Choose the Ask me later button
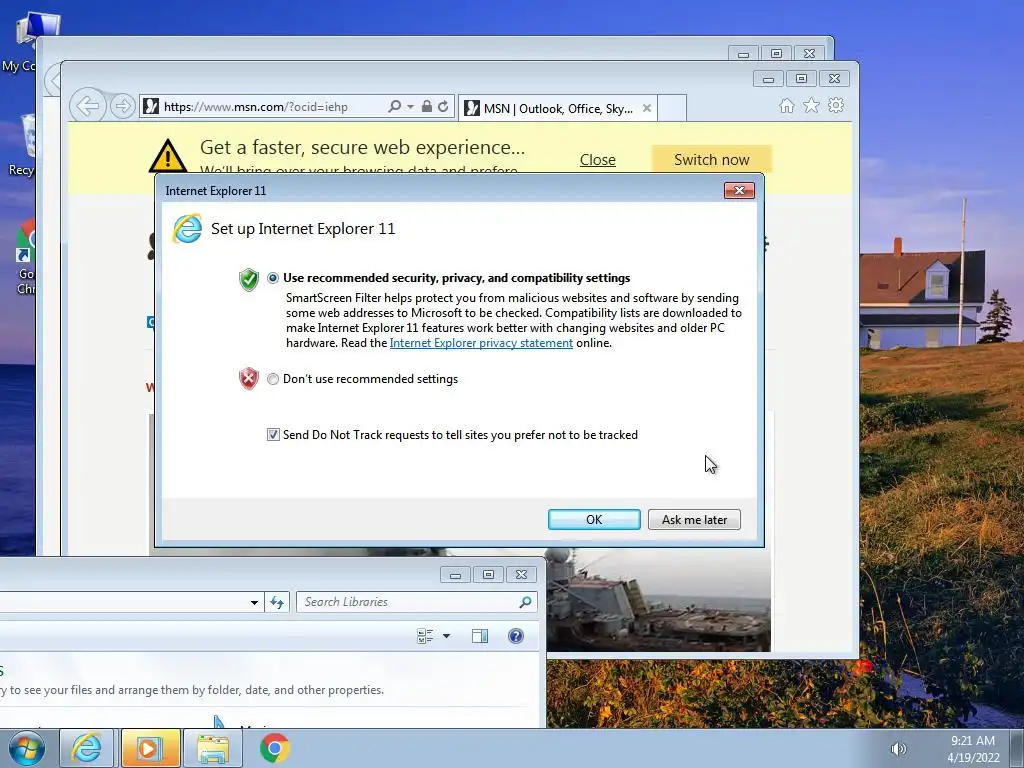Viewport: 1024px width, 768px height. pyautogui.click(x=694, y=519)
